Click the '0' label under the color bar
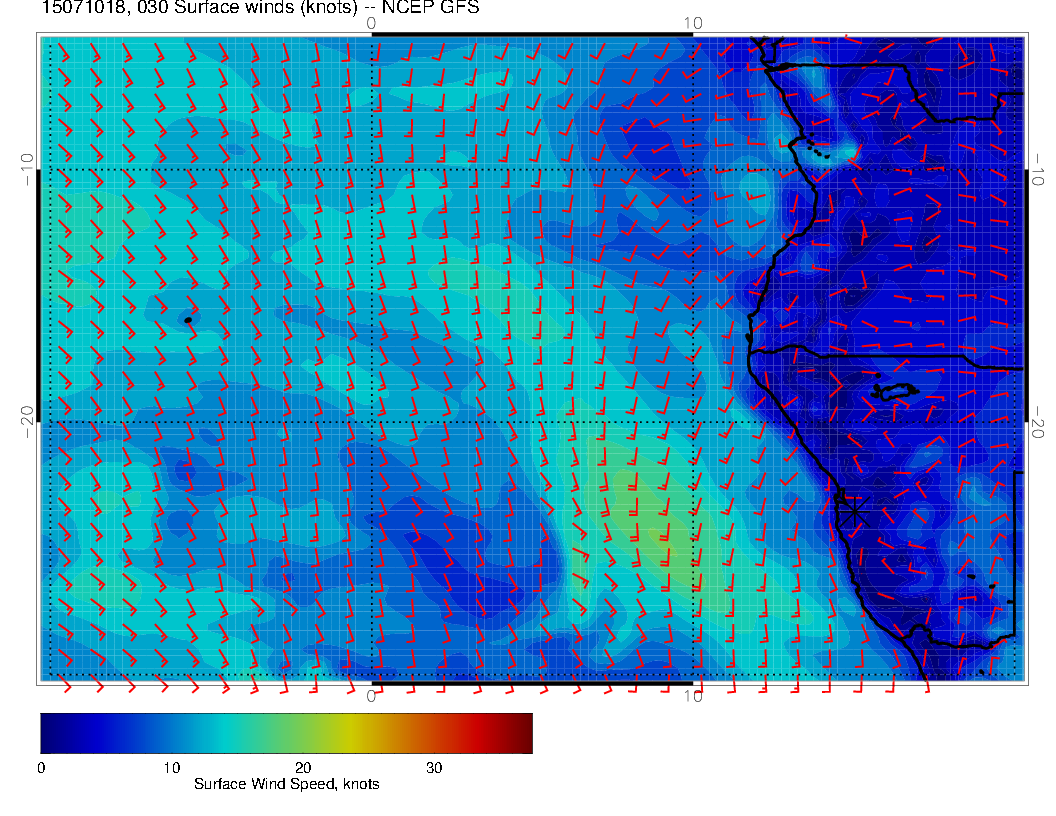Image resolution: width=1056 pixels, height=816 pixels. (41, 768)
